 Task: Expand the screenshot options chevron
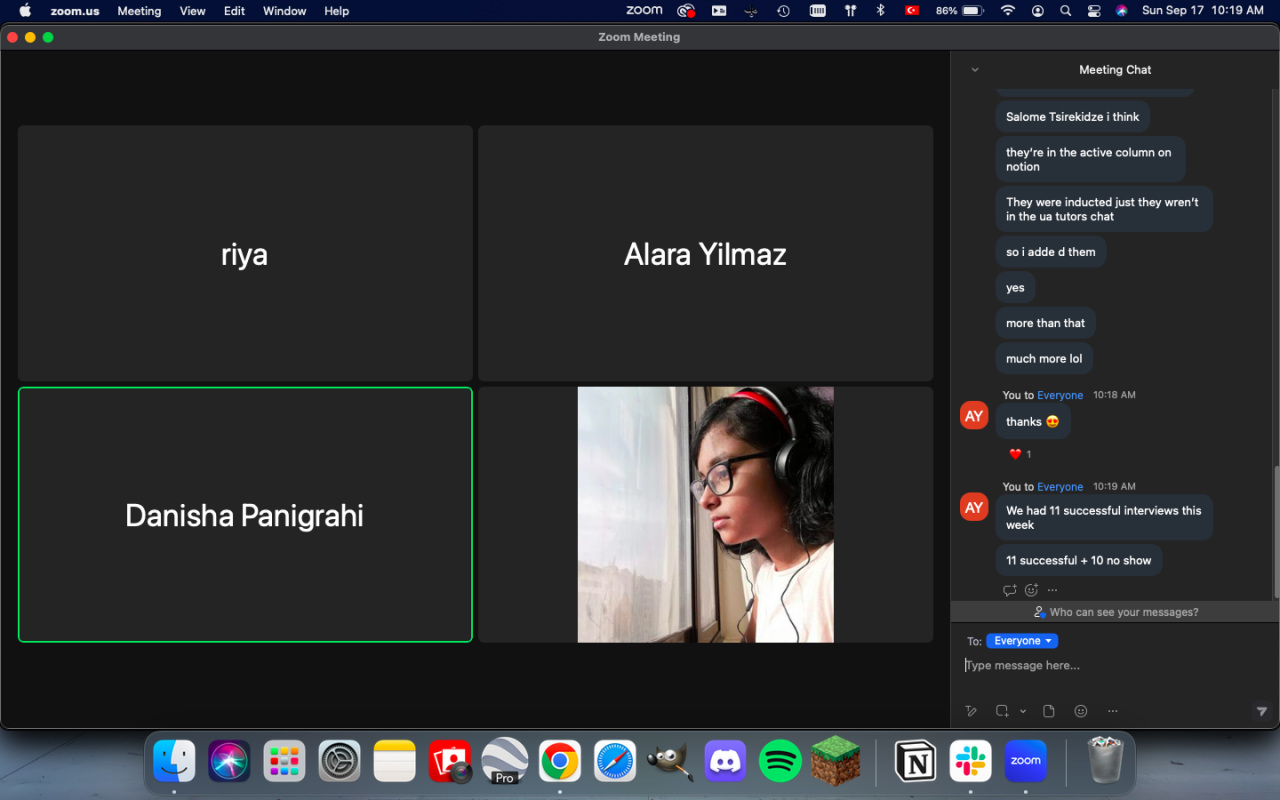(x=1022, y=711)
